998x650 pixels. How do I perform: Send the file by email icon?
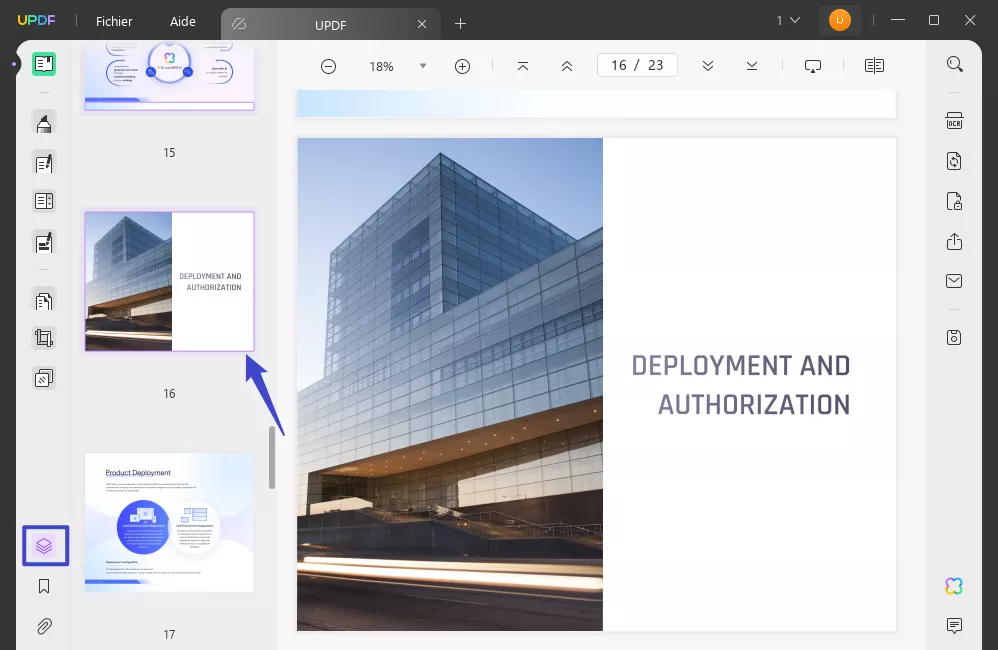954,281
